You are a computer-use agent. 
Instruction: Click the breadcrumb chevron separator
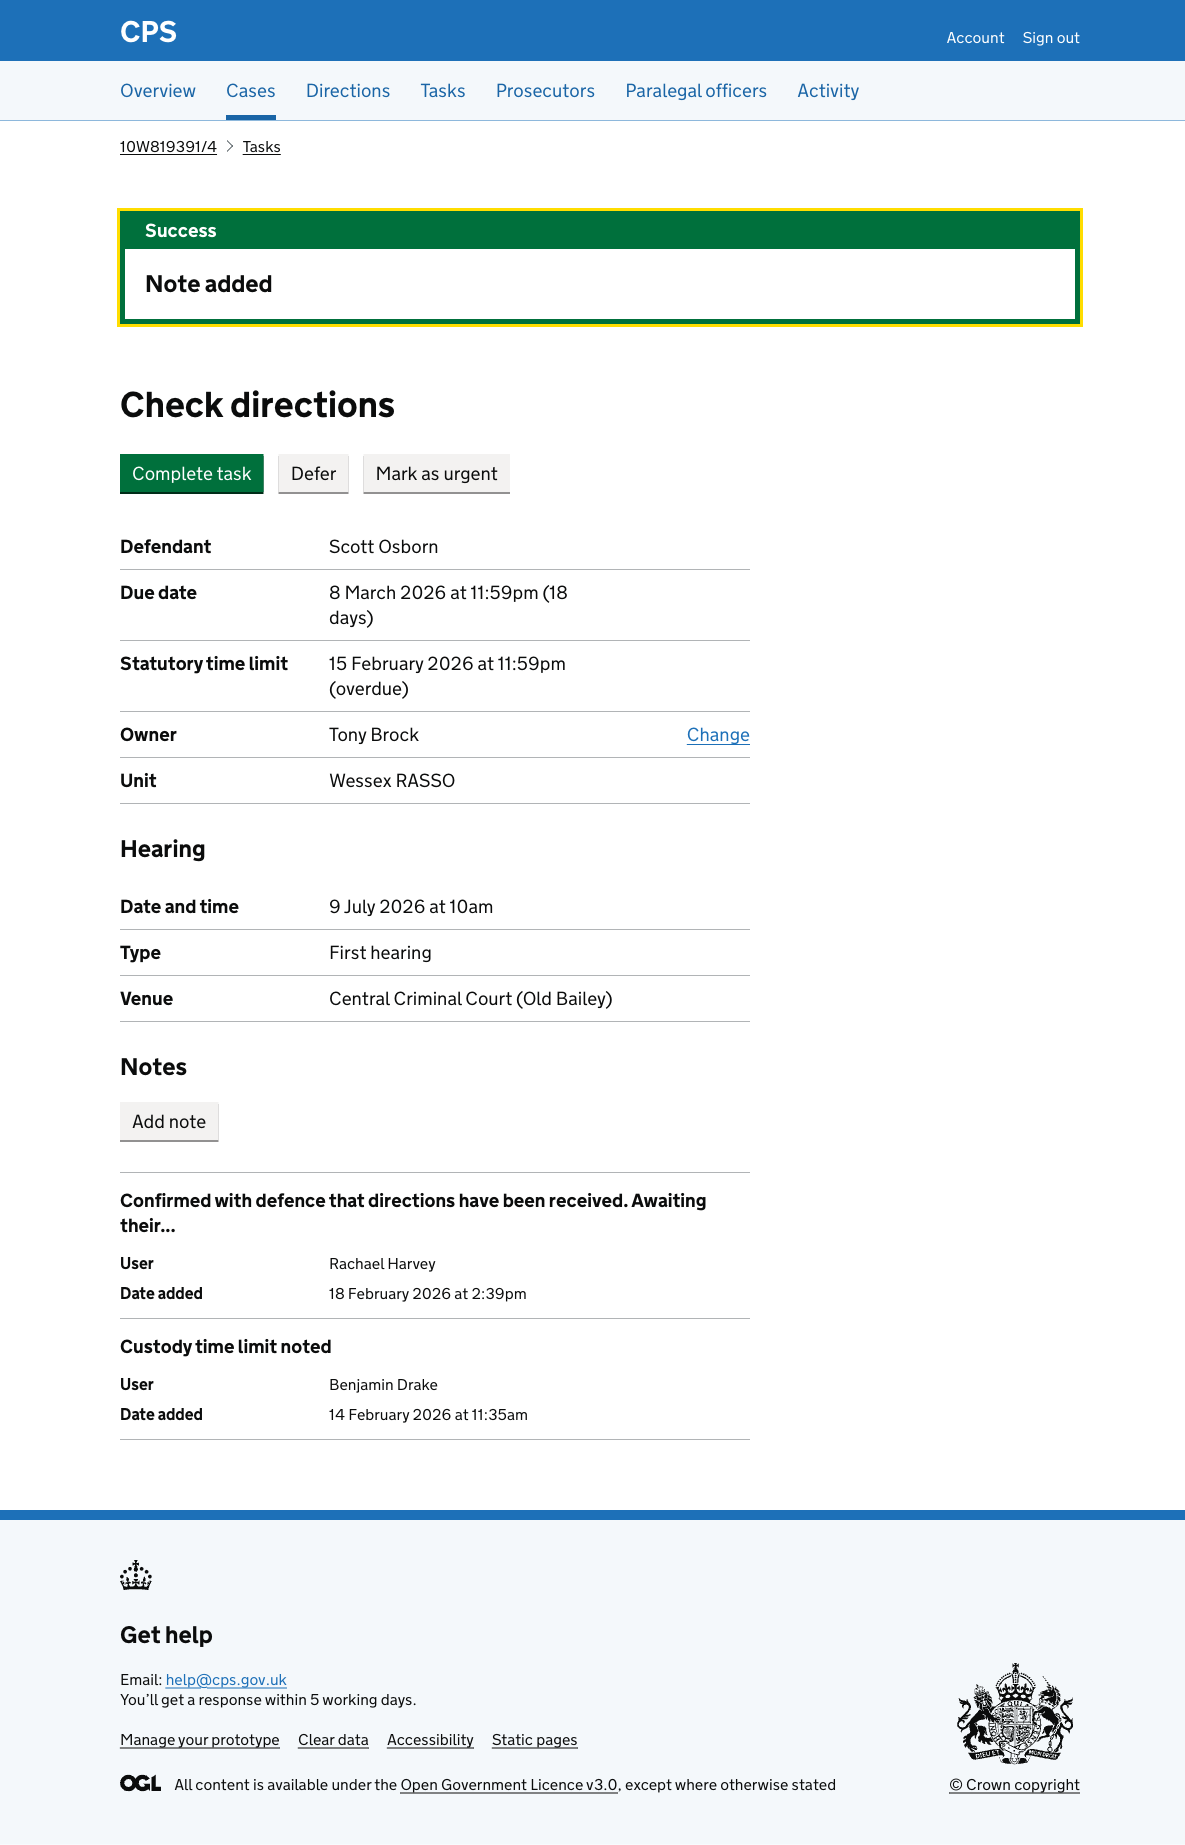(x=230, y=147)
